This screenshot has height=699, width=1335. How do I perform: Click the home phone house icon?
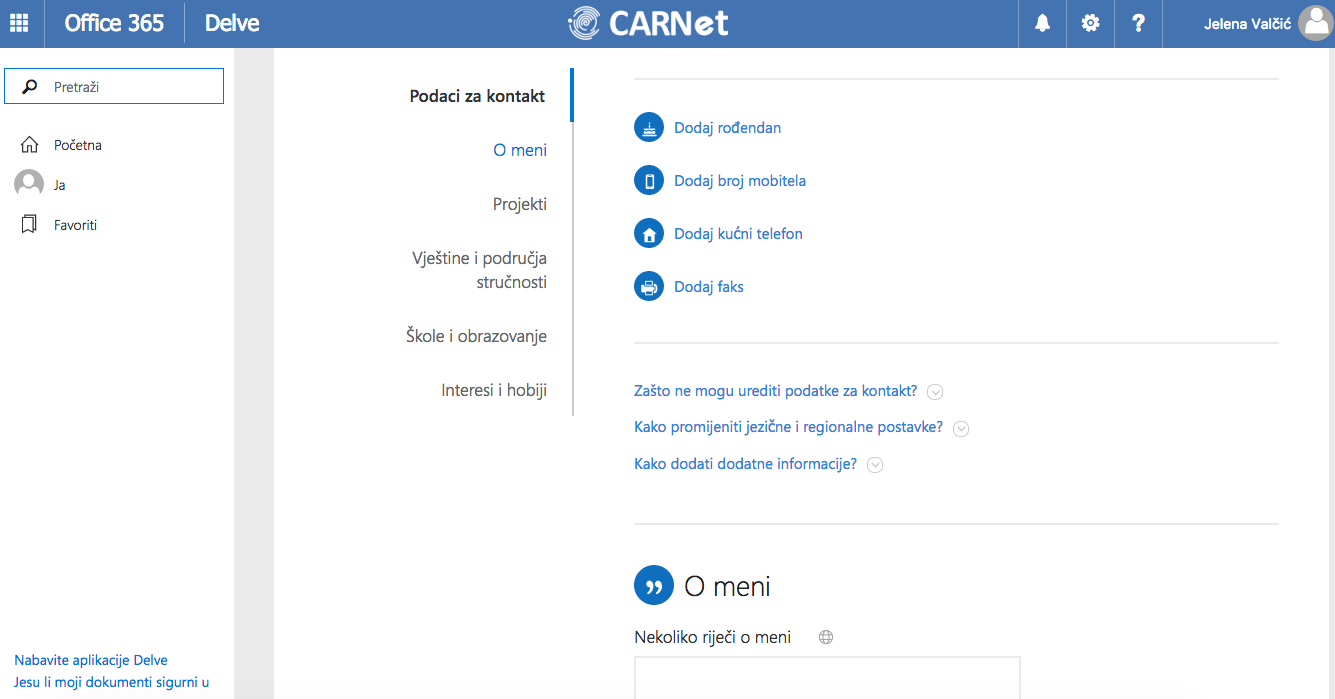tap(649, 234)
